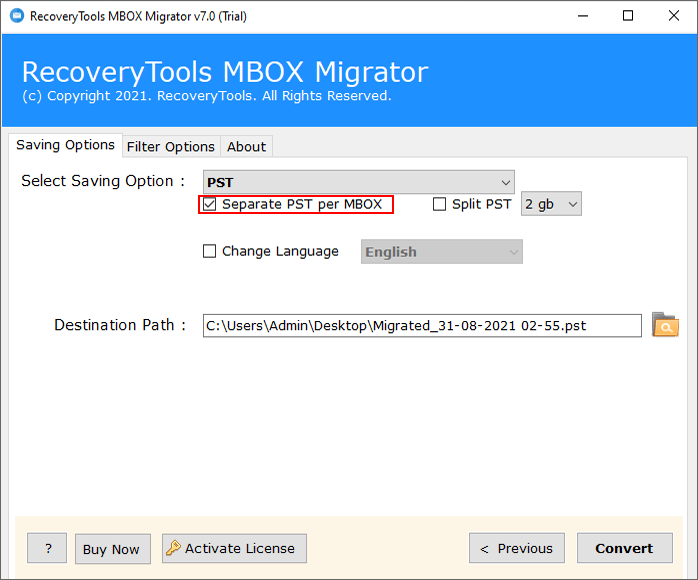The height and width of the screenshot is (580, 698).
Task: Open the Select Saving Option PST dropdown
Action: pyautogui.click(x=358, y=182)
